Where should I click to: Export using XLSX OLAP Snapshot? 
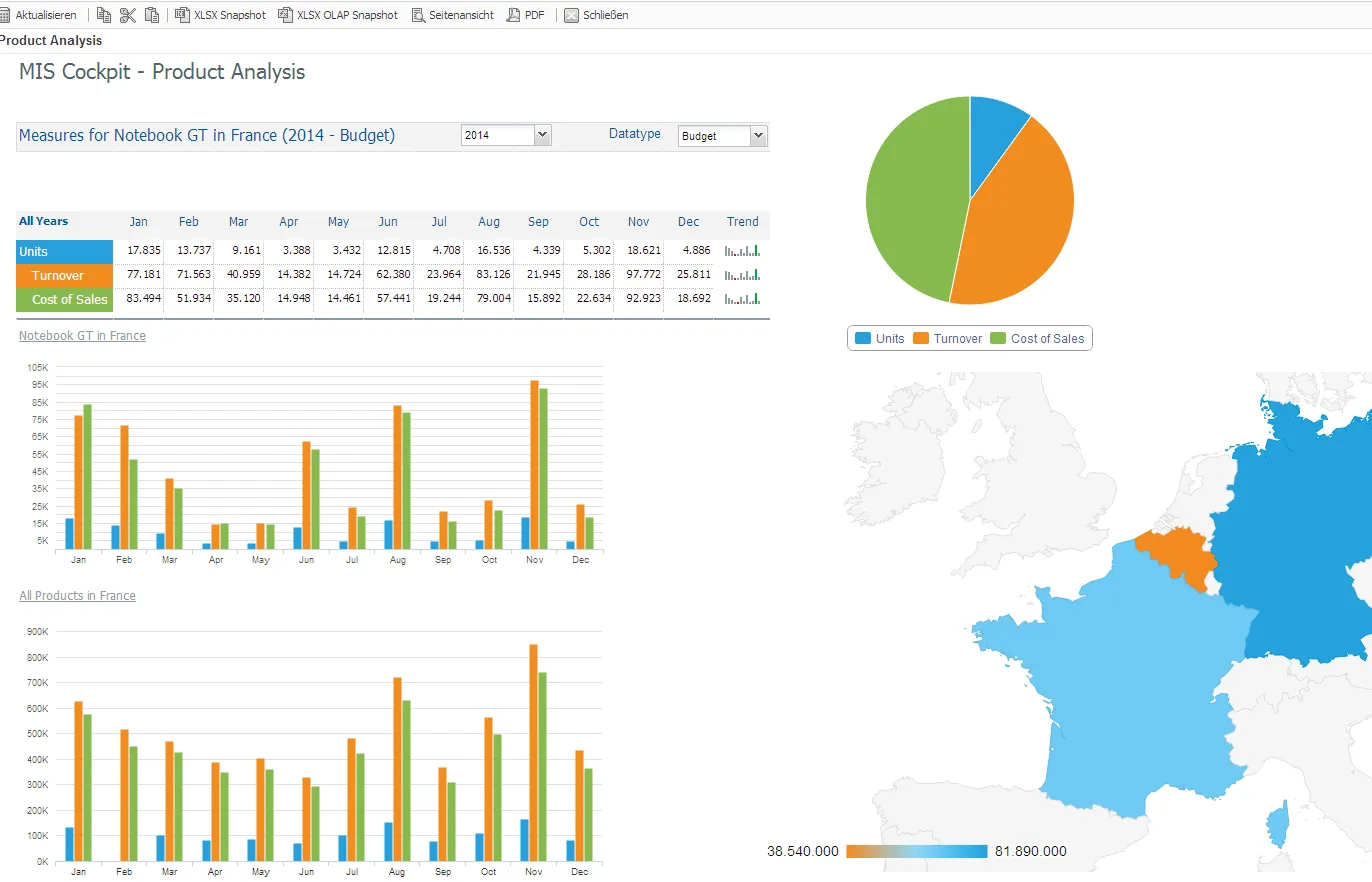pyautogui.click(x=338, y=15)
